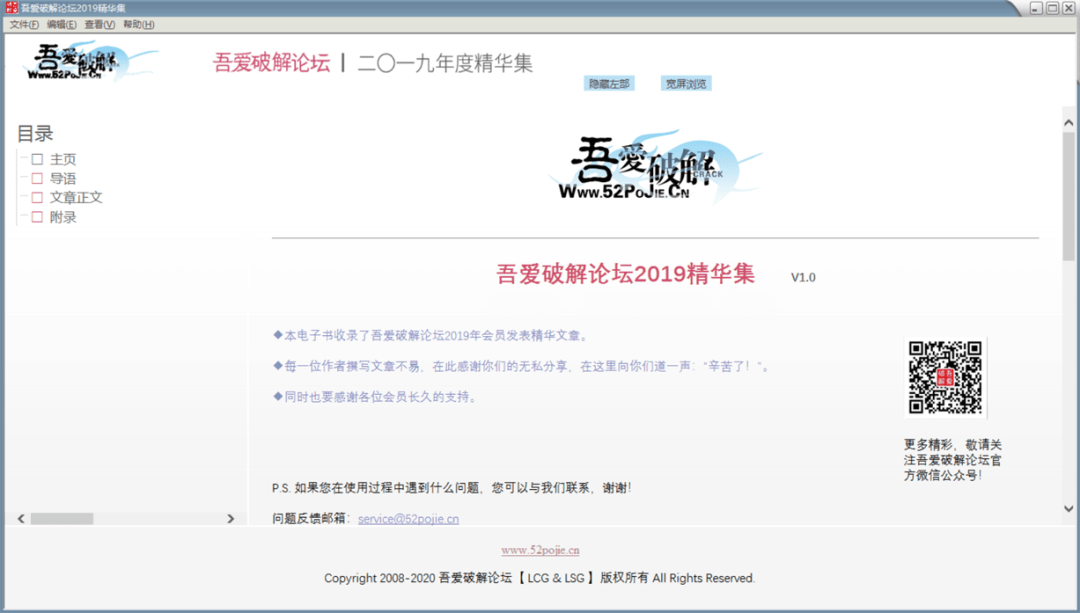Open the www.52pojie.cn footer link

click(x=540, y=550)
